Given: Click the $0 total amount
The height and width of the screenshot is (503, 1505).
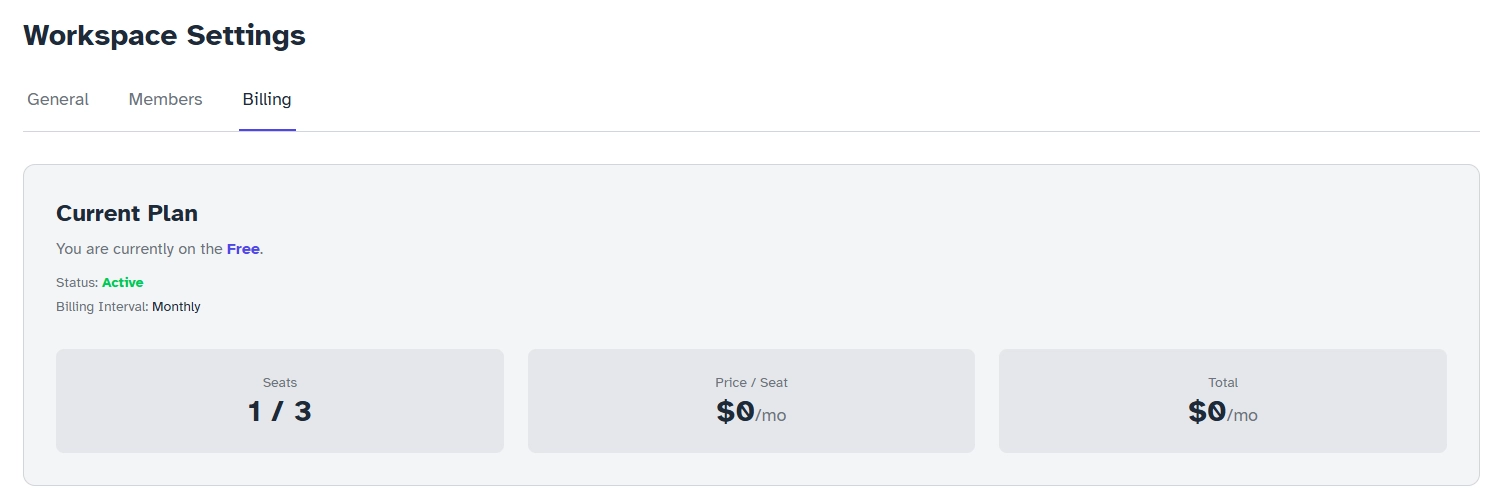Looking at the screenshot, I should point(1207,411).
